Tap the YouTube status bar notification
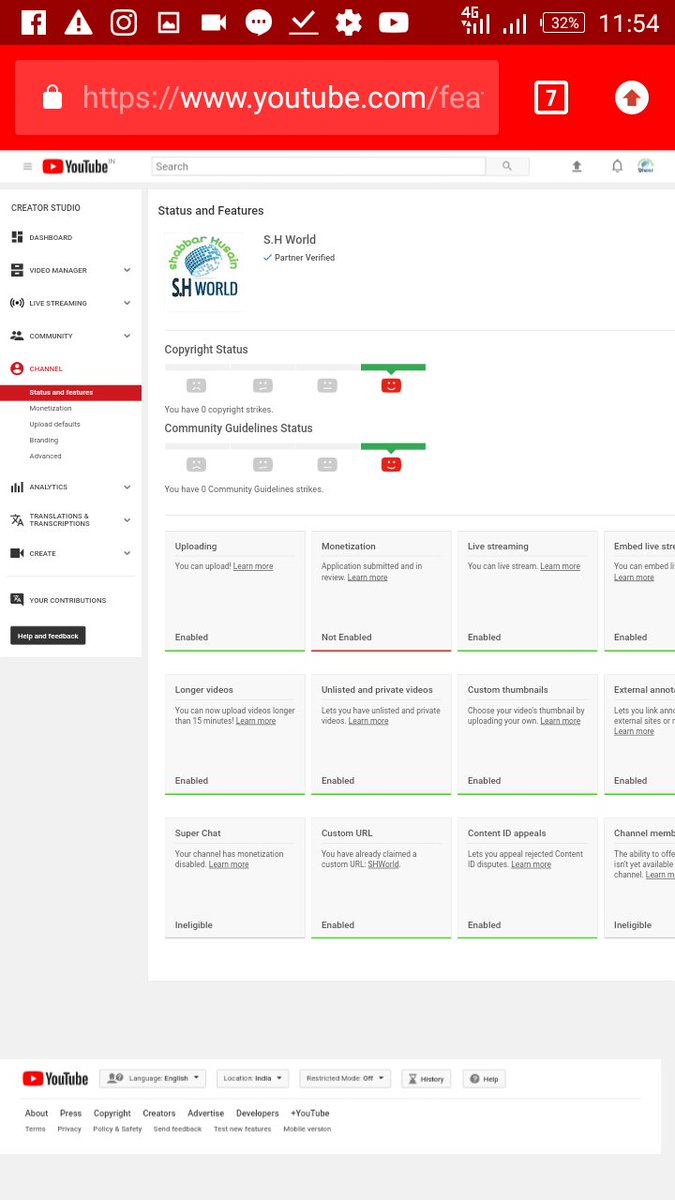675x1200 pixels. (394, 22)
